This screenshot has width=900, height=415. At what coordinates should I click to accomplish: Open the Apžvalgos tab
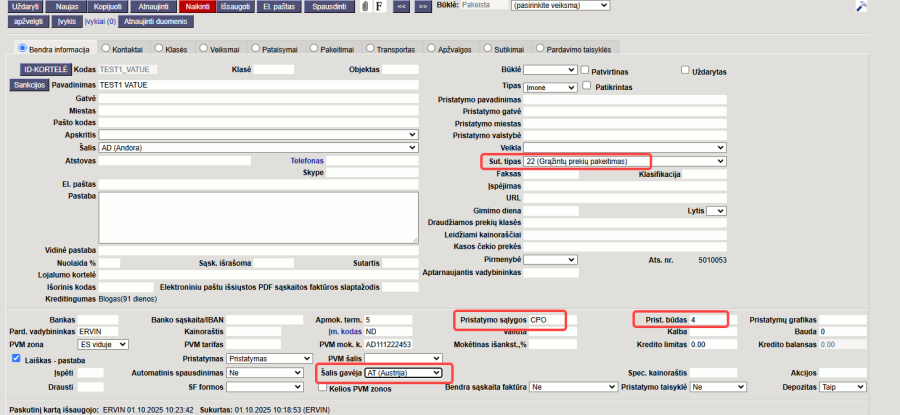click(430, 49)
